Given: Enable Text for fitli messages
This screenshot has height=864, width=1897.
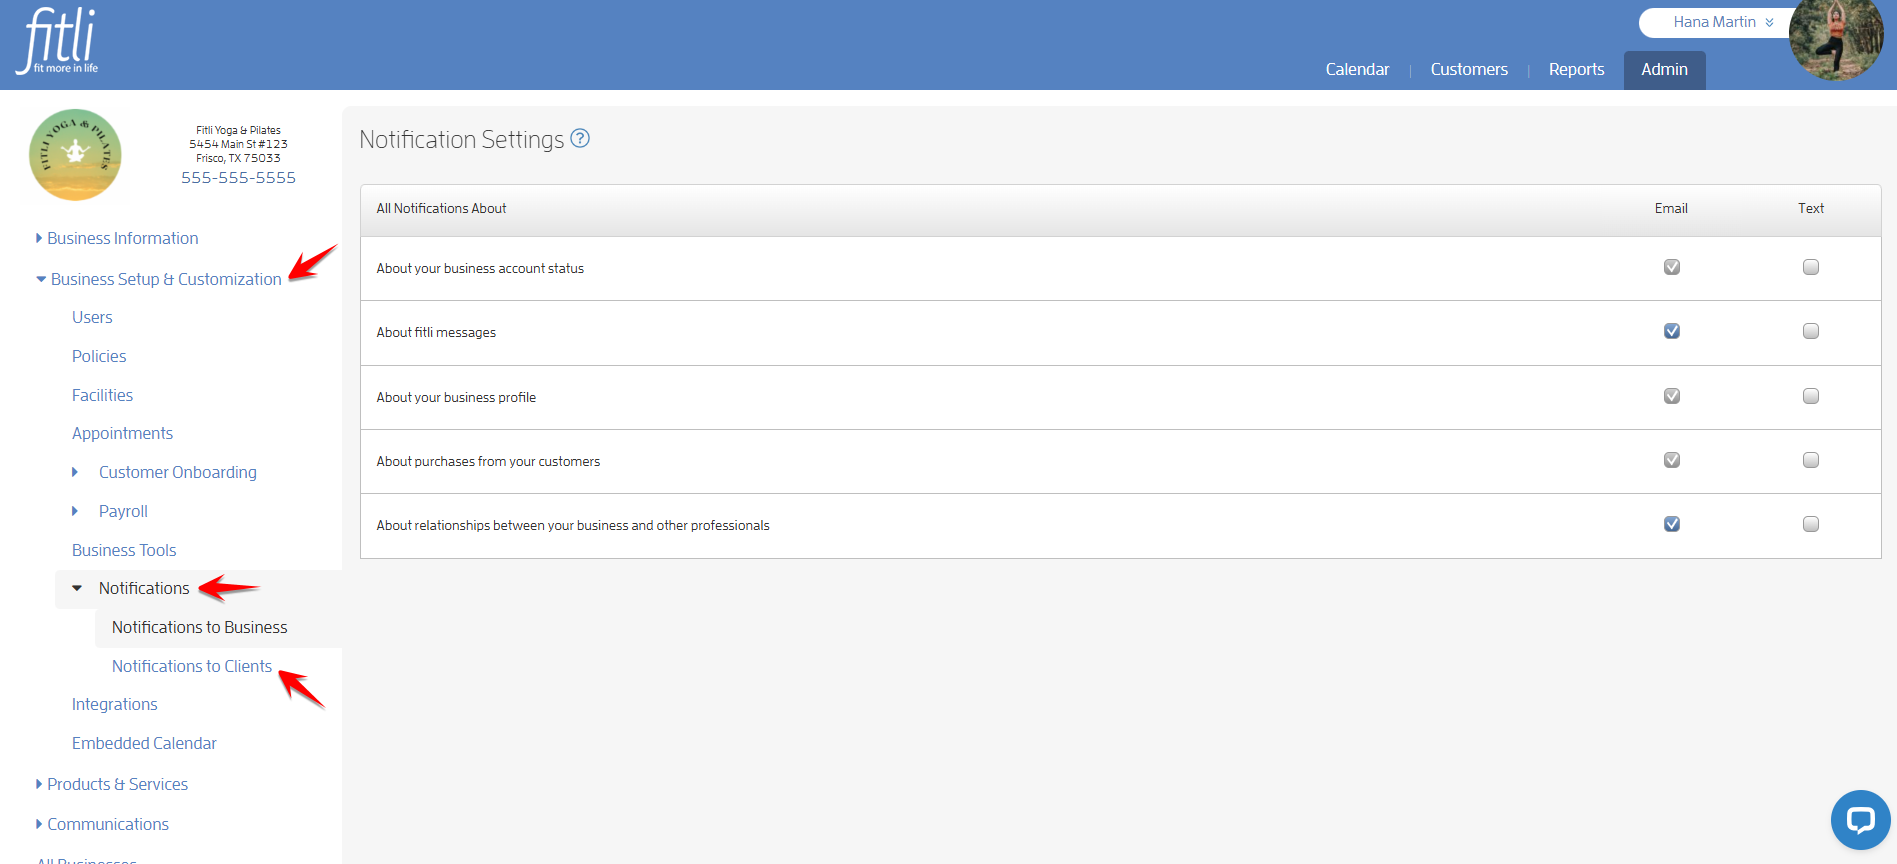Looking at the screenshot, I should (x=1810, y=331).
